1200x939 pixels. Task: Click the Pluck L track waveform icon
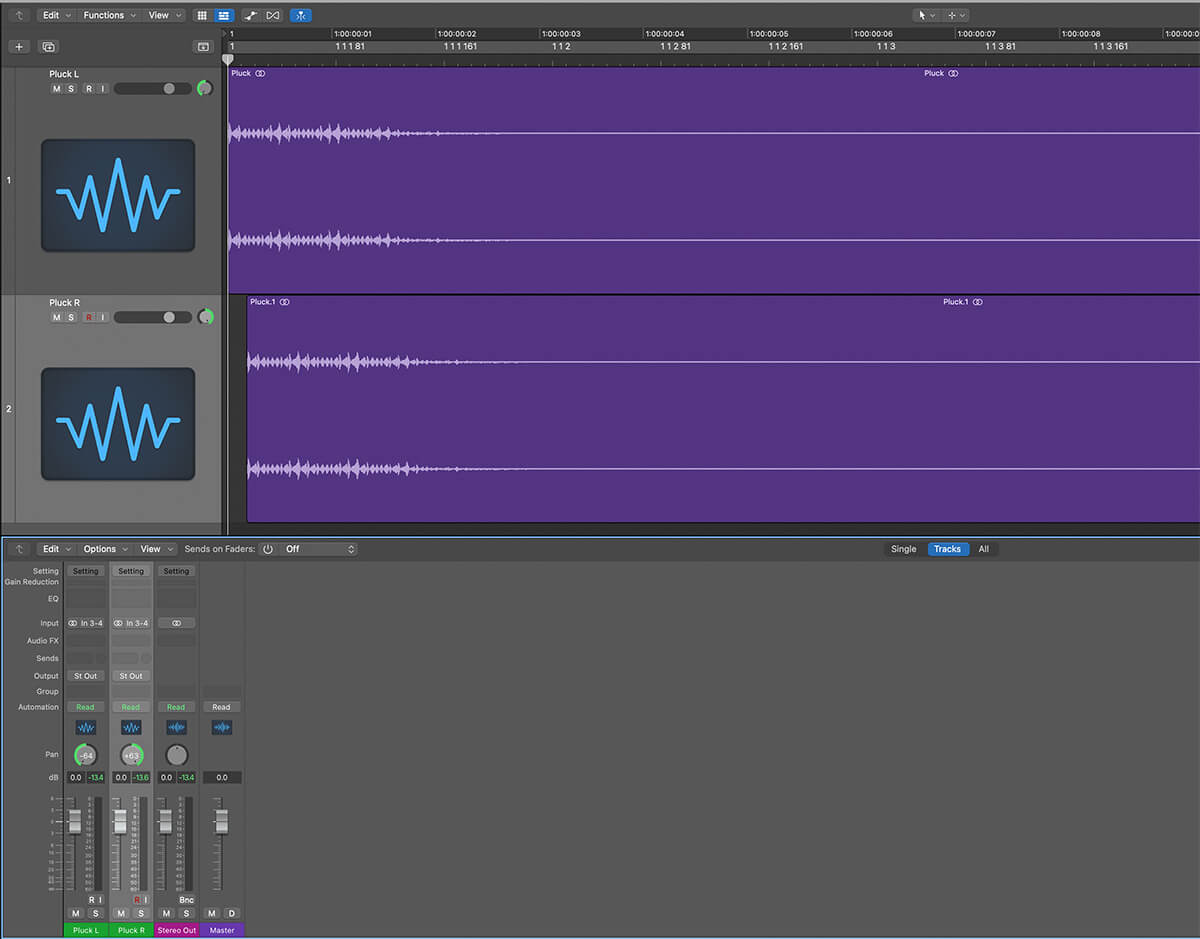tap(118, 195)
